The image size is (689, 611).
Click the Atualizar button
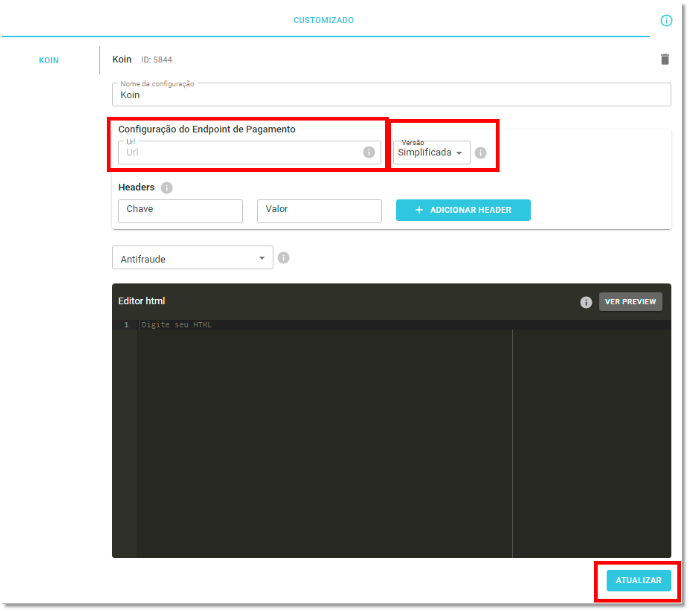tap(638, 580)
